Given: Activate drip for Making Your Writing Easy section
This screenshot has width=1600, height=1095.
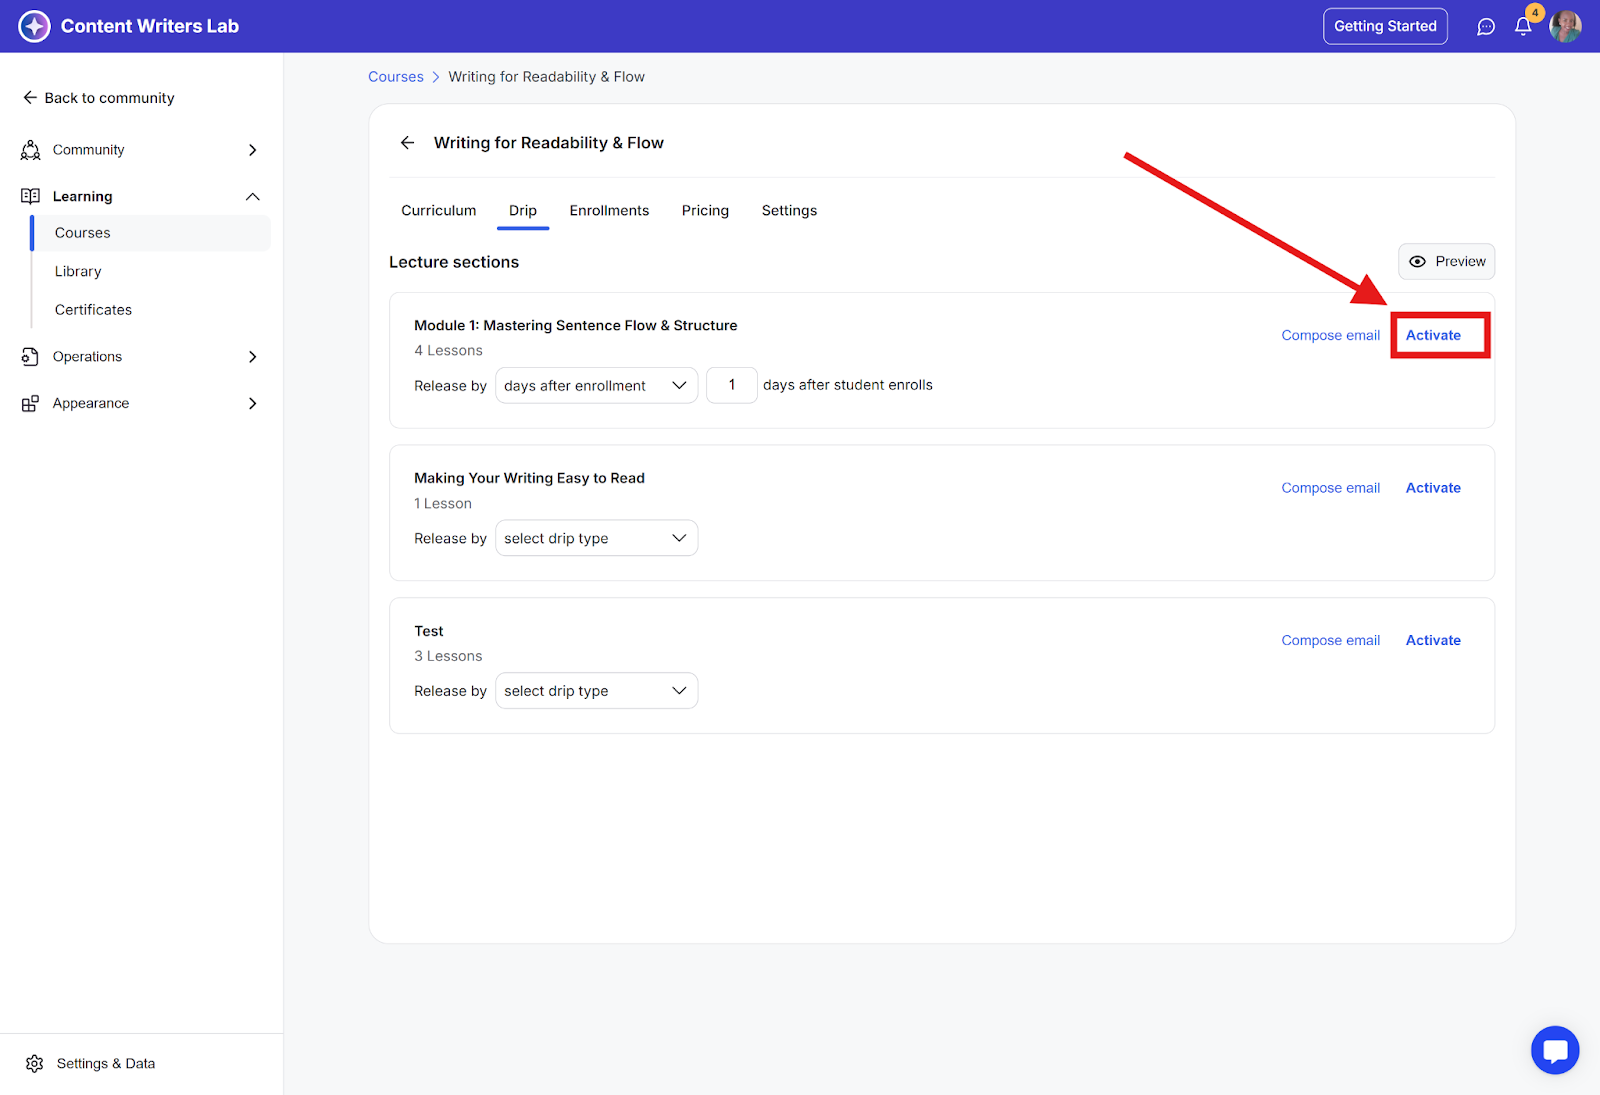Looking at the screenshot, I should click(1433, 488).
